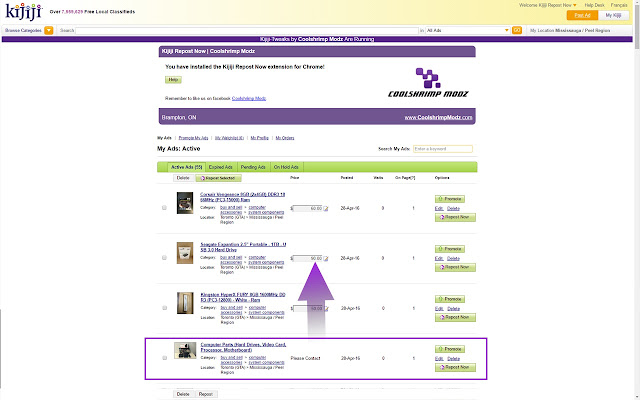The height and width of the screenshot is (400, 640).
Task: Open the Help Desk link
Action: [x=594, y=5]
